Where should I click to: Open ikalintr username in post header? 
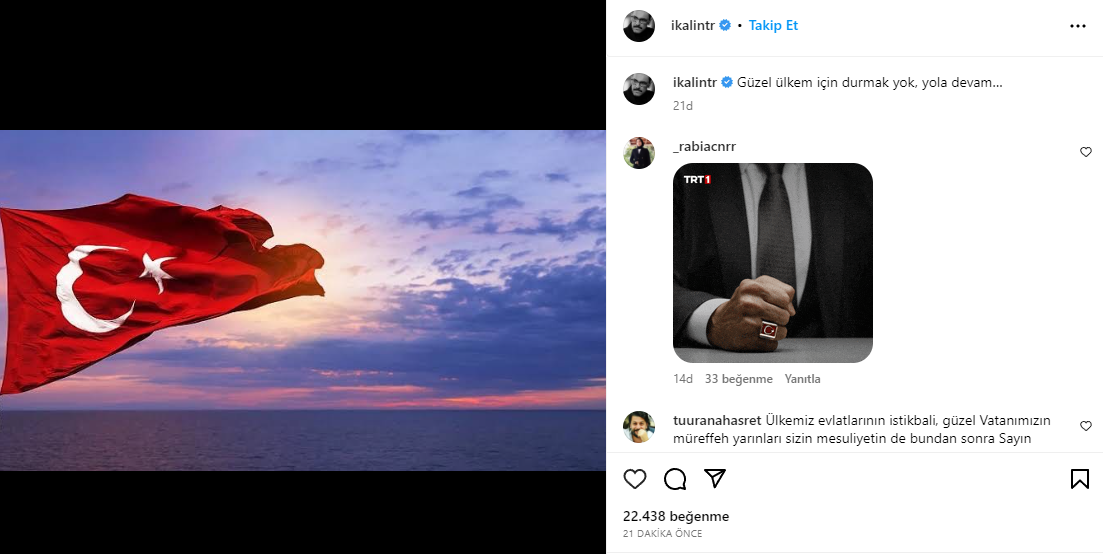tap(694, 26)
